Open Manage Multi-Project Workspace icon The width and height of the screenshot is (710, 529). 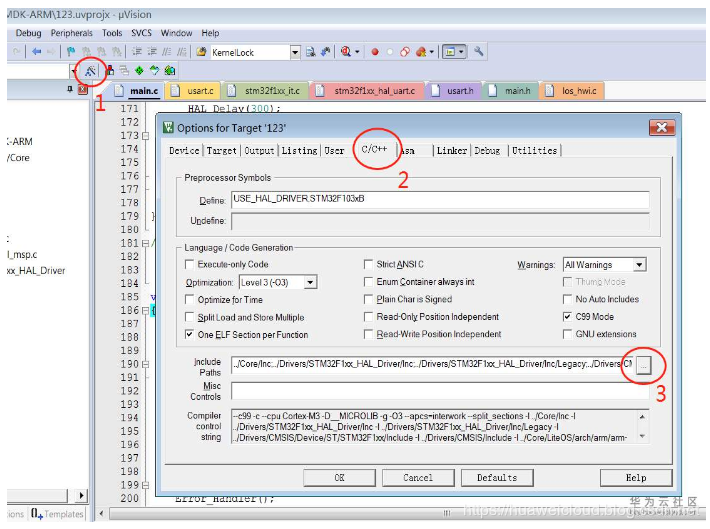coord(124,70)
